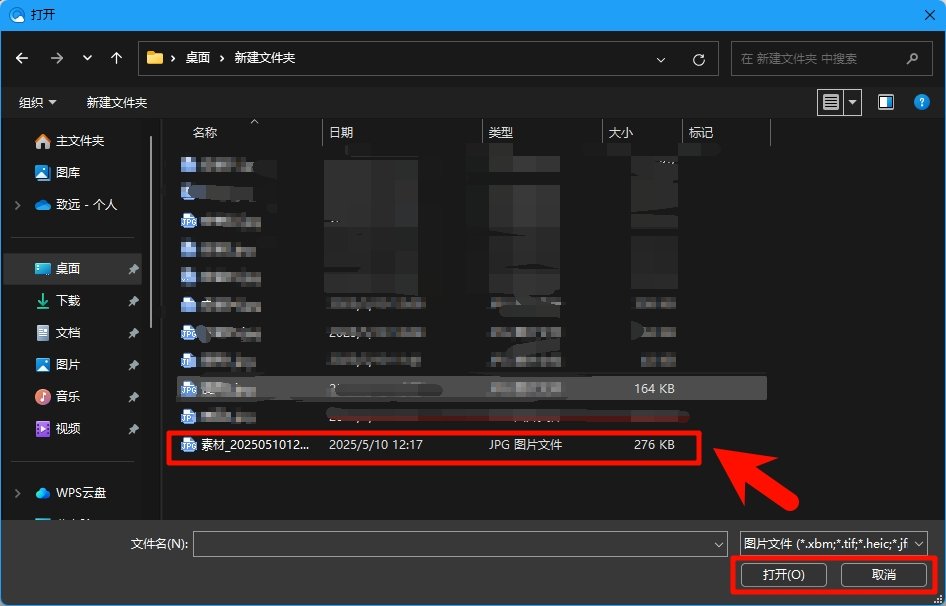
Task: Open the Help question mark icon
Action: (920, 101)
